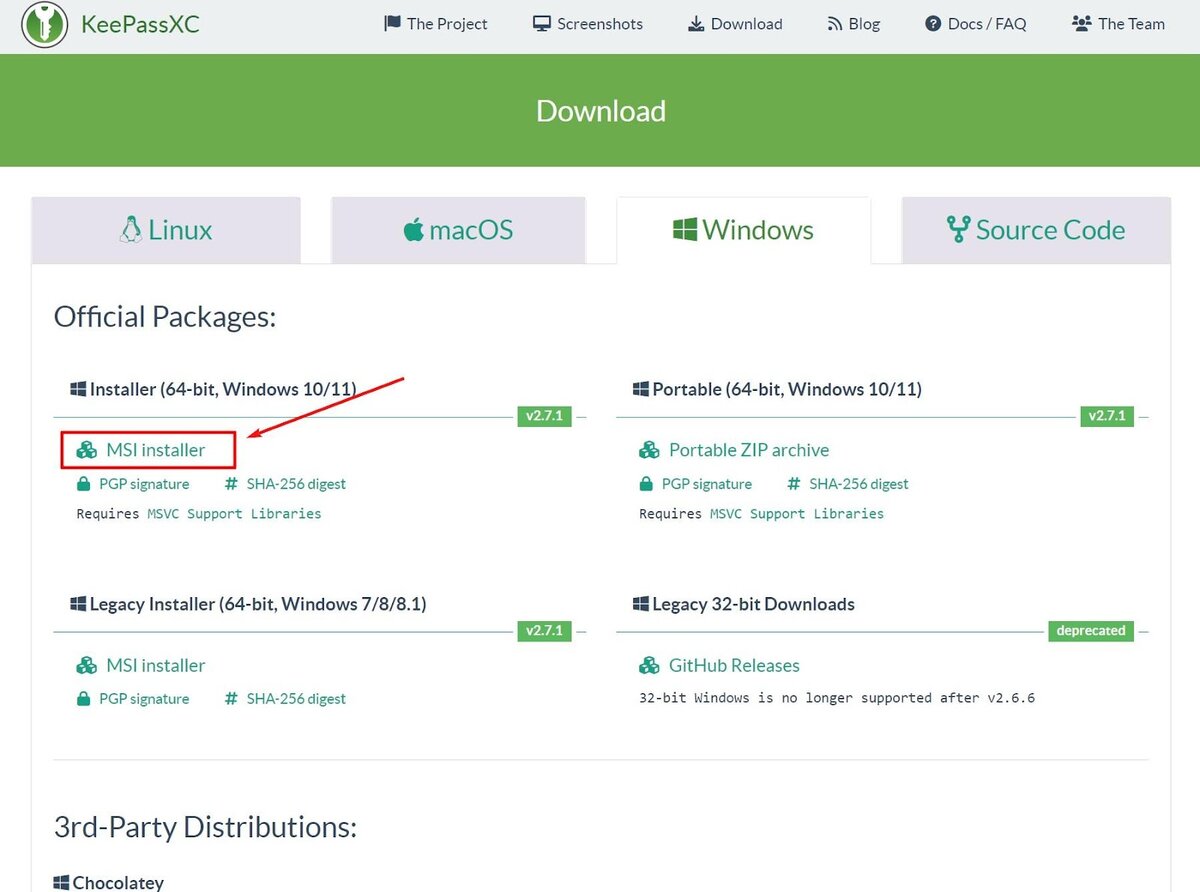Click Windows icon beside Legacy Installer heading

click(x=78, y=604)
